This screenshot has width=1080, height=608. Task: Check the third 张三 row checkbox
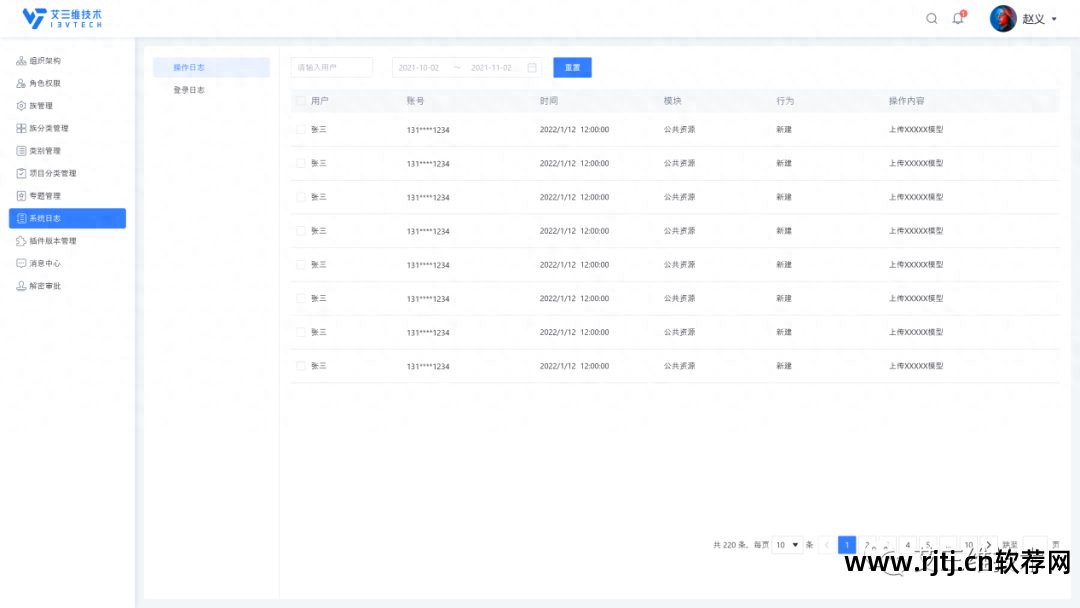301,197
